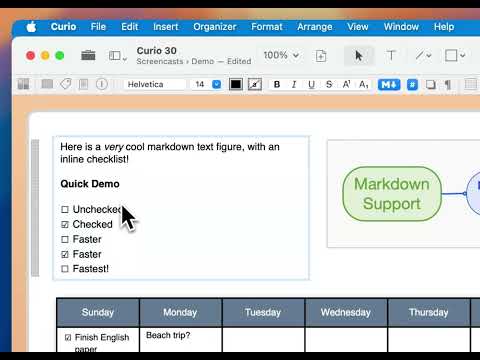
Task: Click the circled info icon
Action: pyautogui.click(x=102, y=84)
